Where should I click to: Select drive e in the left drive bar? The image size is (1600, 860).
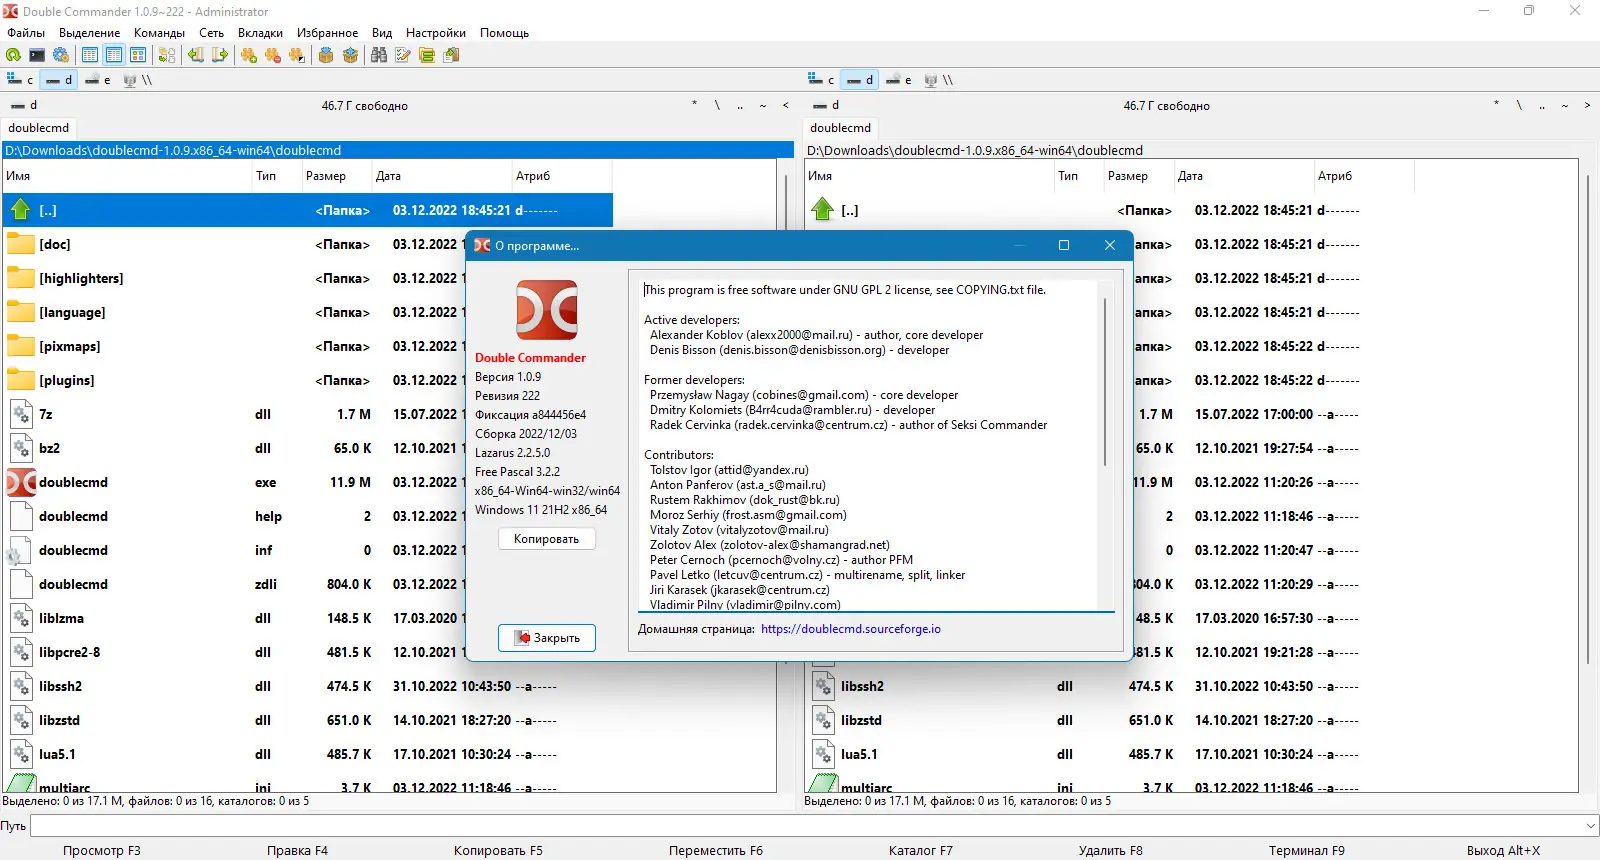click(98, 80)
